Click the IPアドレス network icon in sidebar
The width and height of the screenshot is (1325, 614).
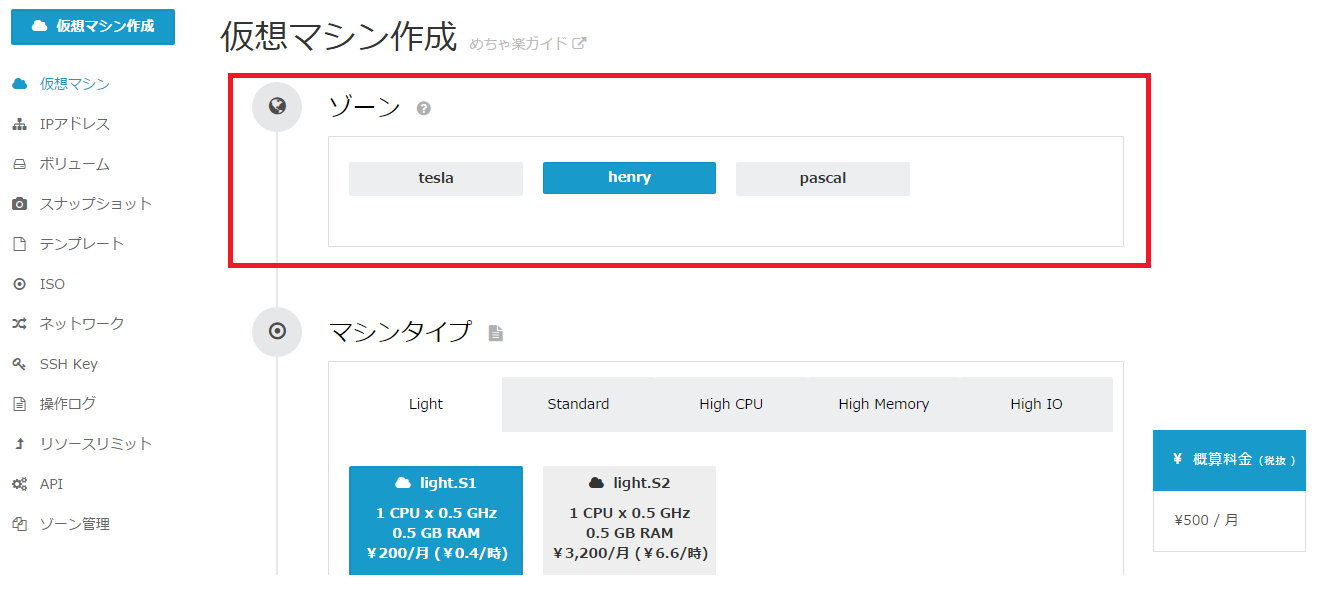[x=19, y=124]
